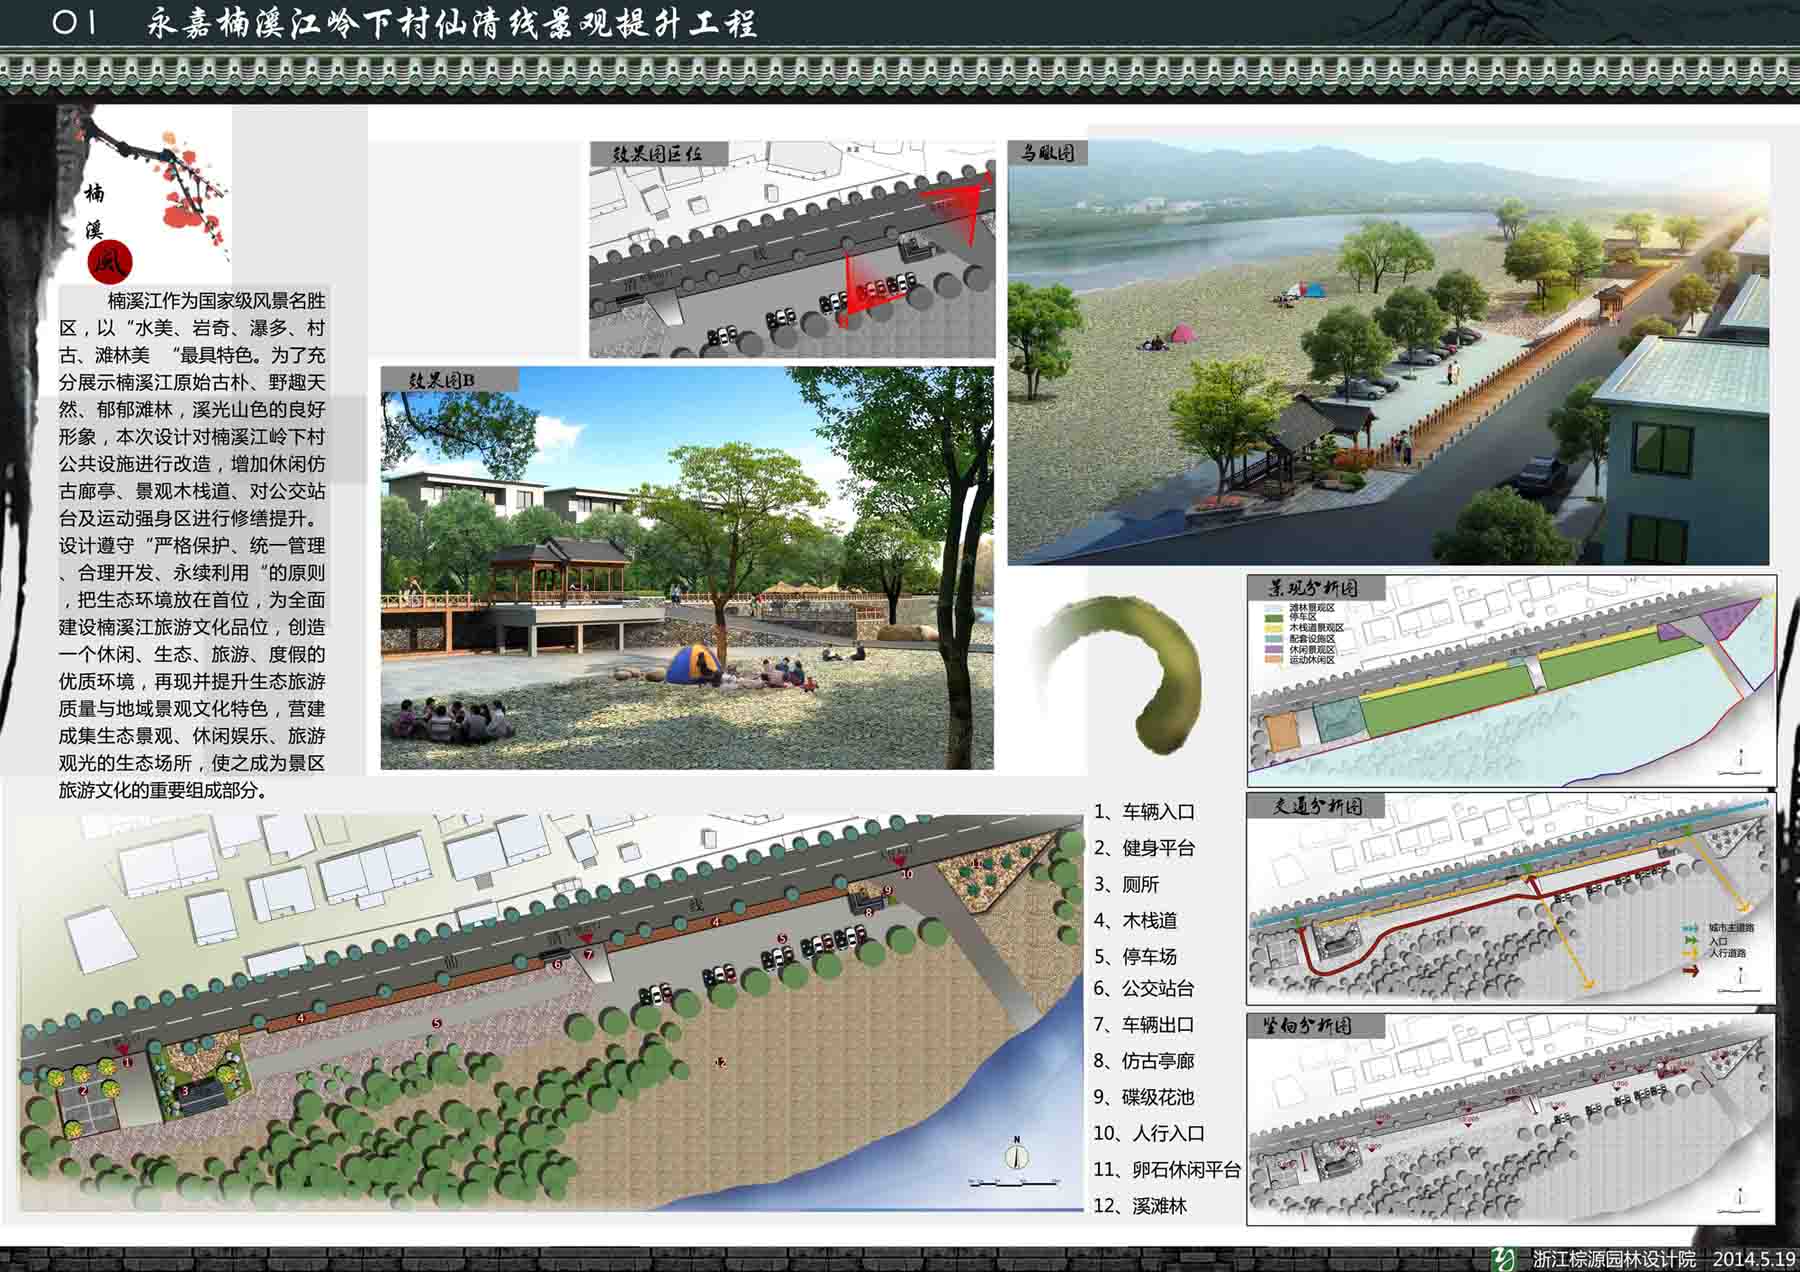1800x1272 pixels.
Task: Click marker 10 on the master plan
Action: (907, 873)
